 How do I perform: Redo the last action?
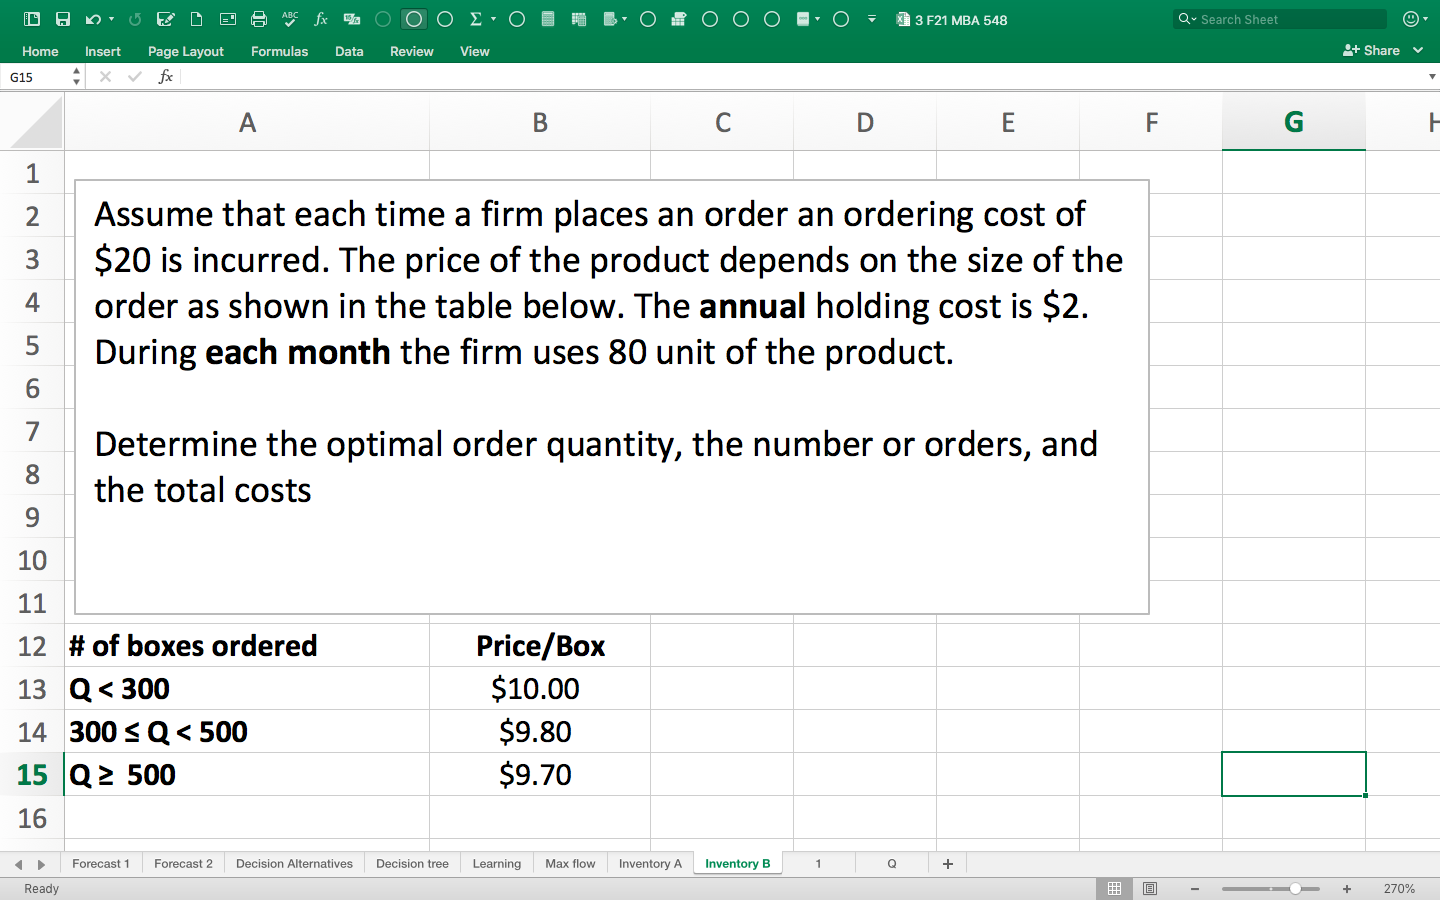tap(135, 18)
